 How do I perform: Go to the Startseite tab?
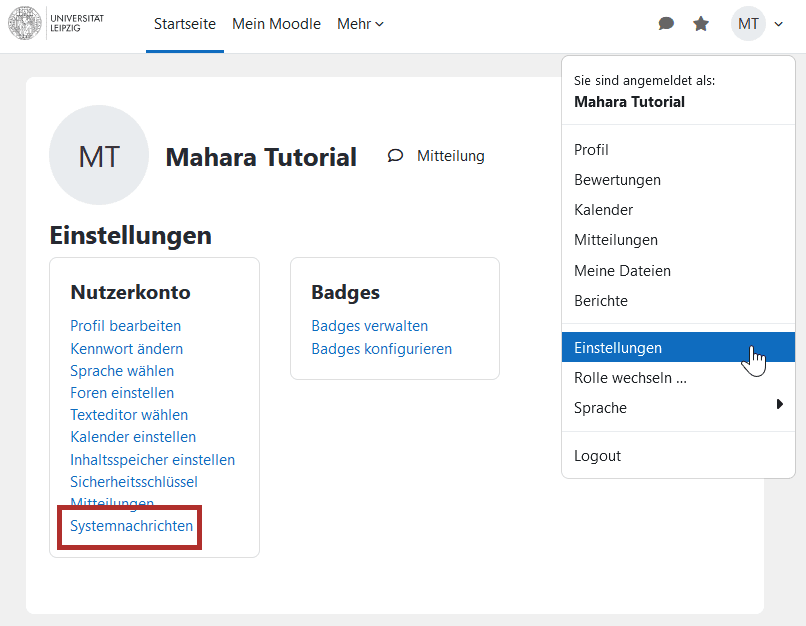click(x=185, y=24)
